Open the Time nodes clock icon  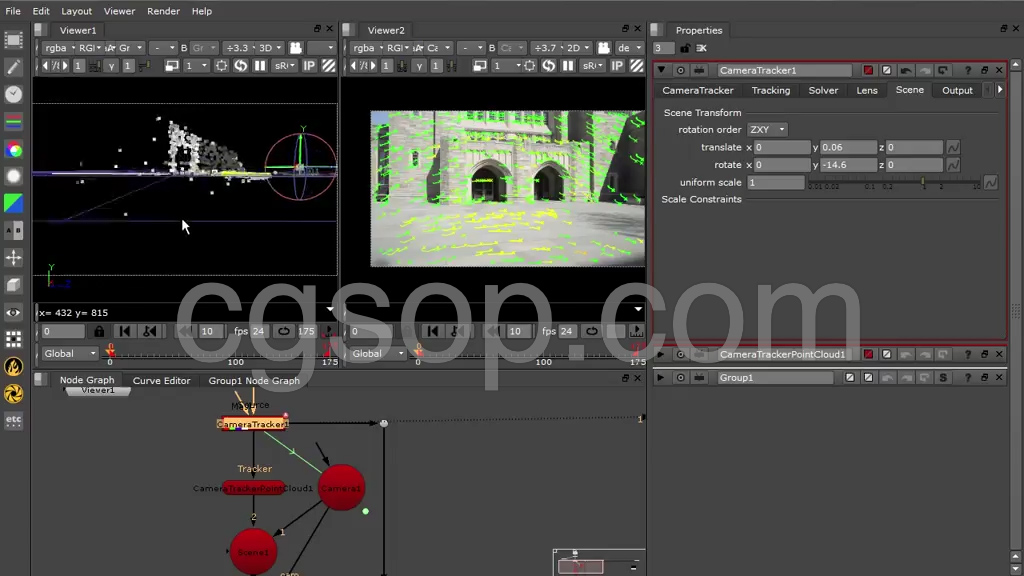(x=13, y=94)
